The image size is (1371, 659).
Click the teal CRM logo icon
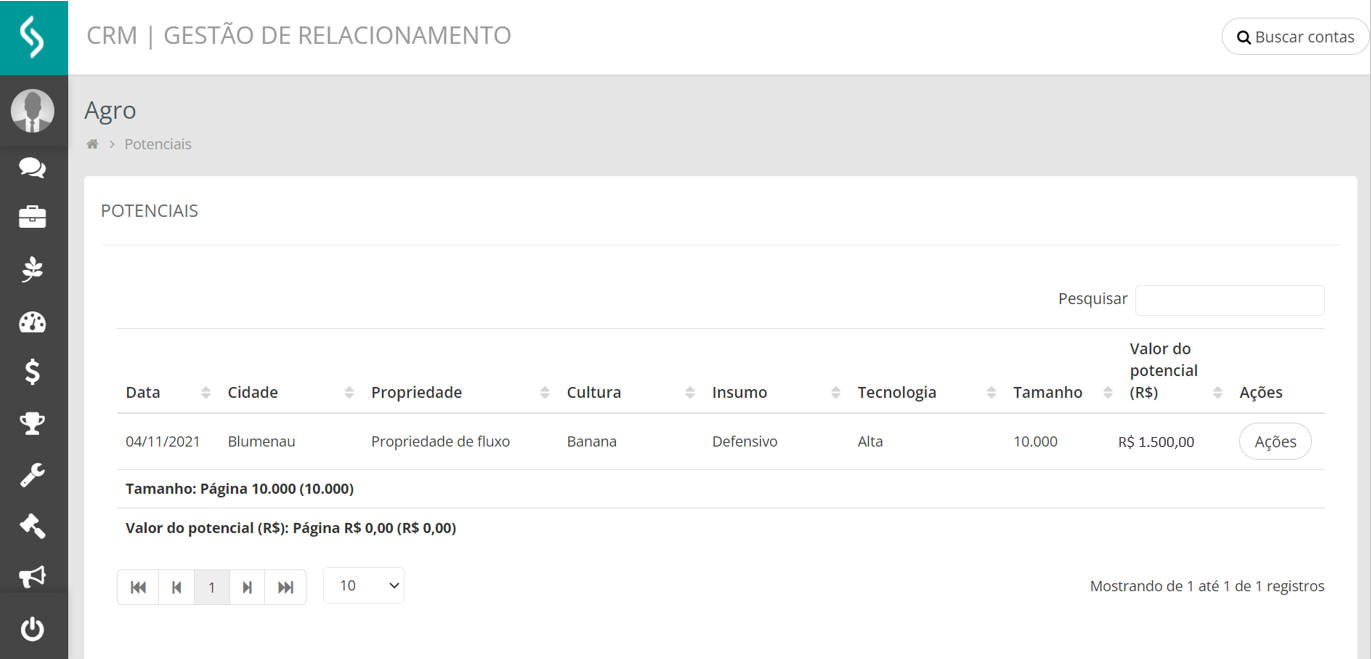point(33,37)
